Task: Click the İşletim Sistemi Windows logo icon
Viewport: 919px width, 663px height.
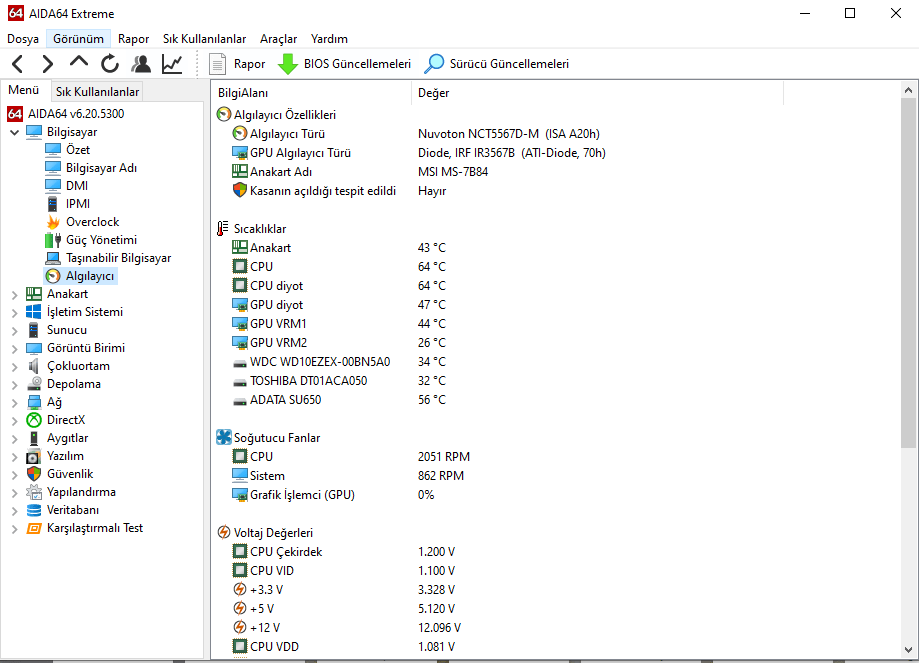Action: (x=34, y=312)
